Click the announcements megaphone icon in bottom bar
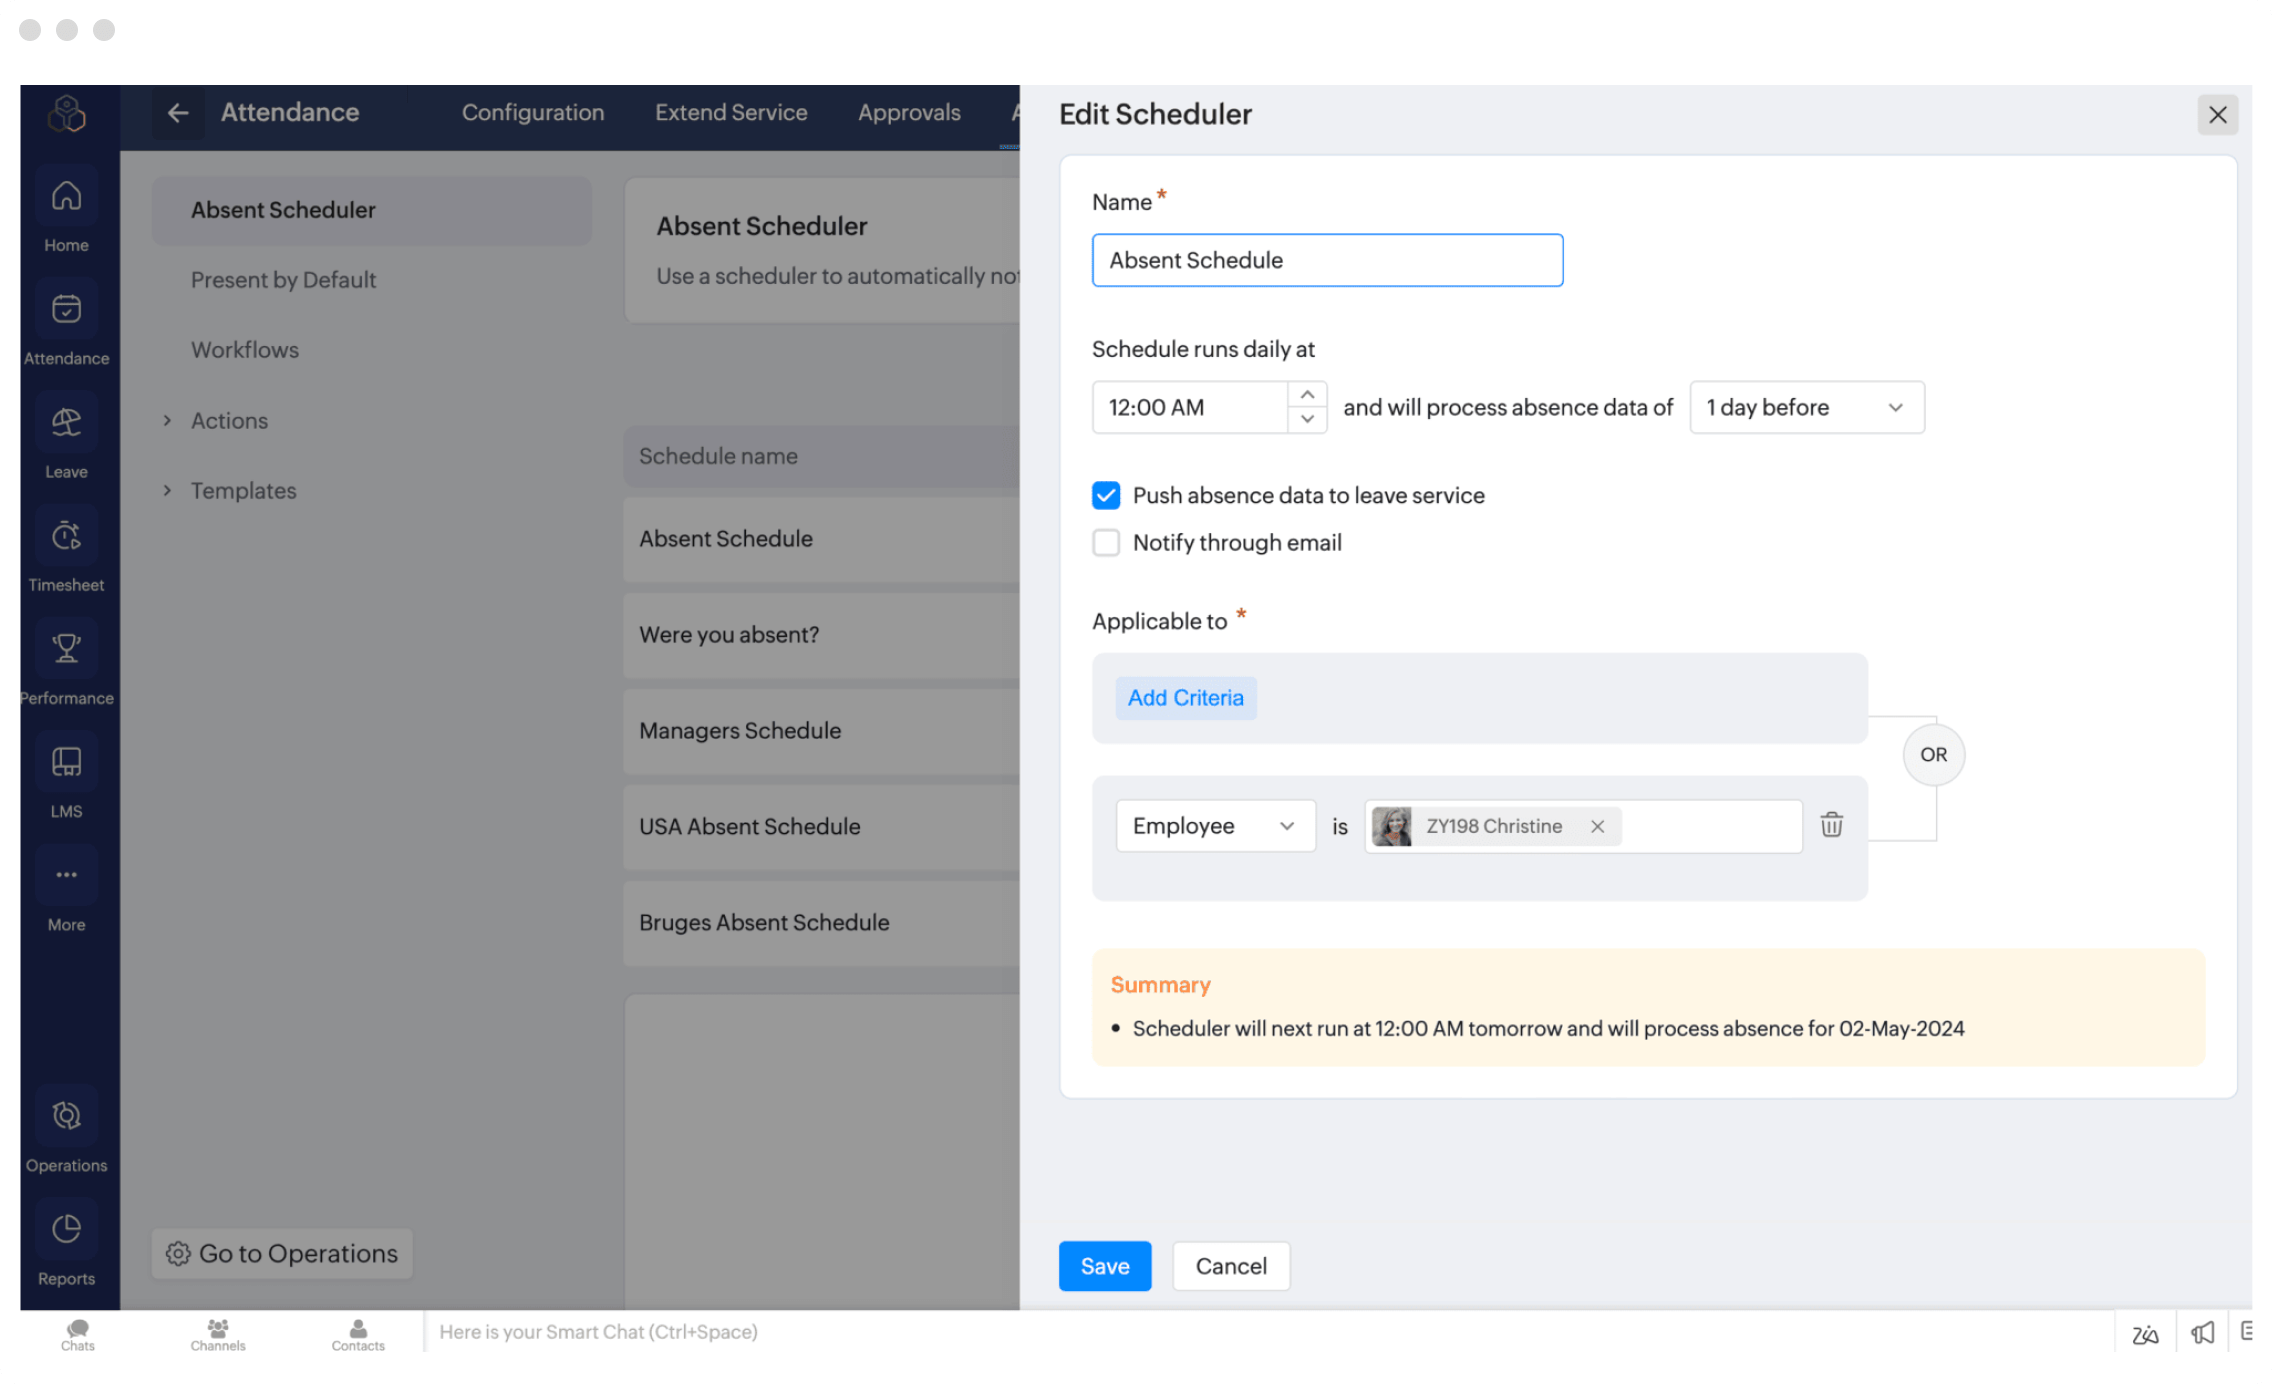The height and width of the screenshot is (1384, 2272). tap(2202, 1332)
